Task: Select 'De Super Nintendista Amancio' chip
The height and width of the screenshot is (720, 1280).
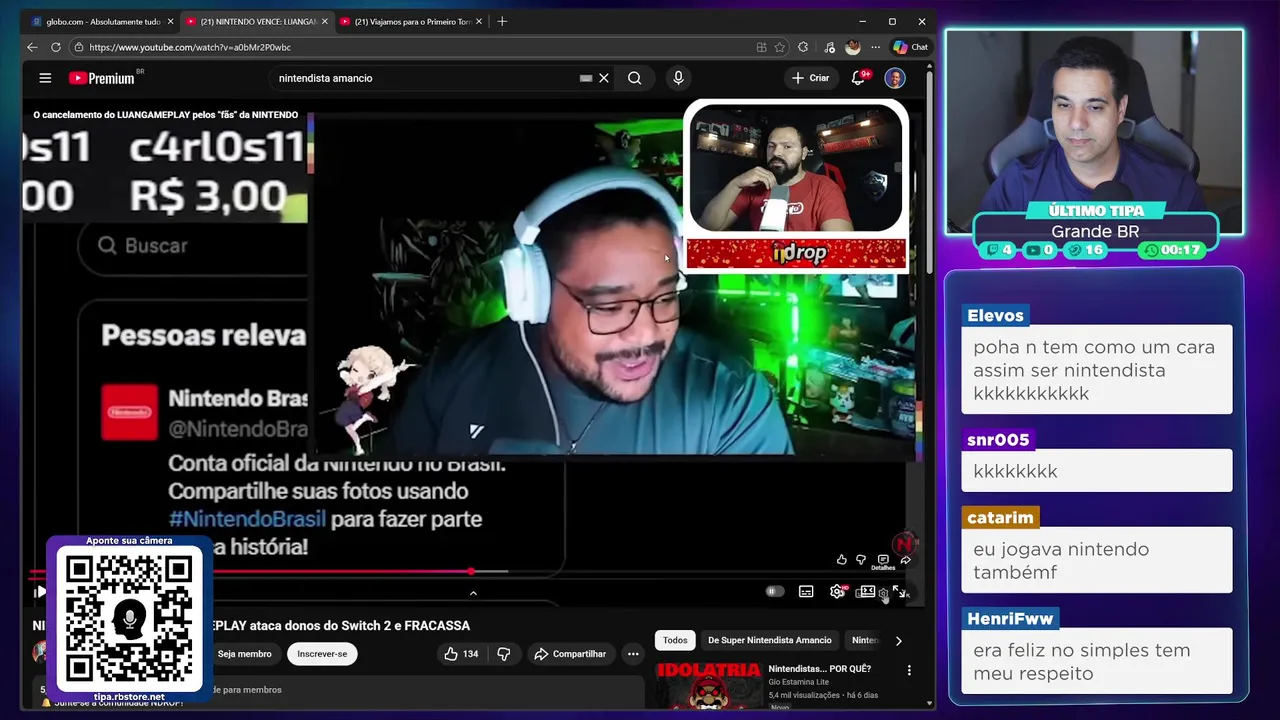Action: coord(769,640)
